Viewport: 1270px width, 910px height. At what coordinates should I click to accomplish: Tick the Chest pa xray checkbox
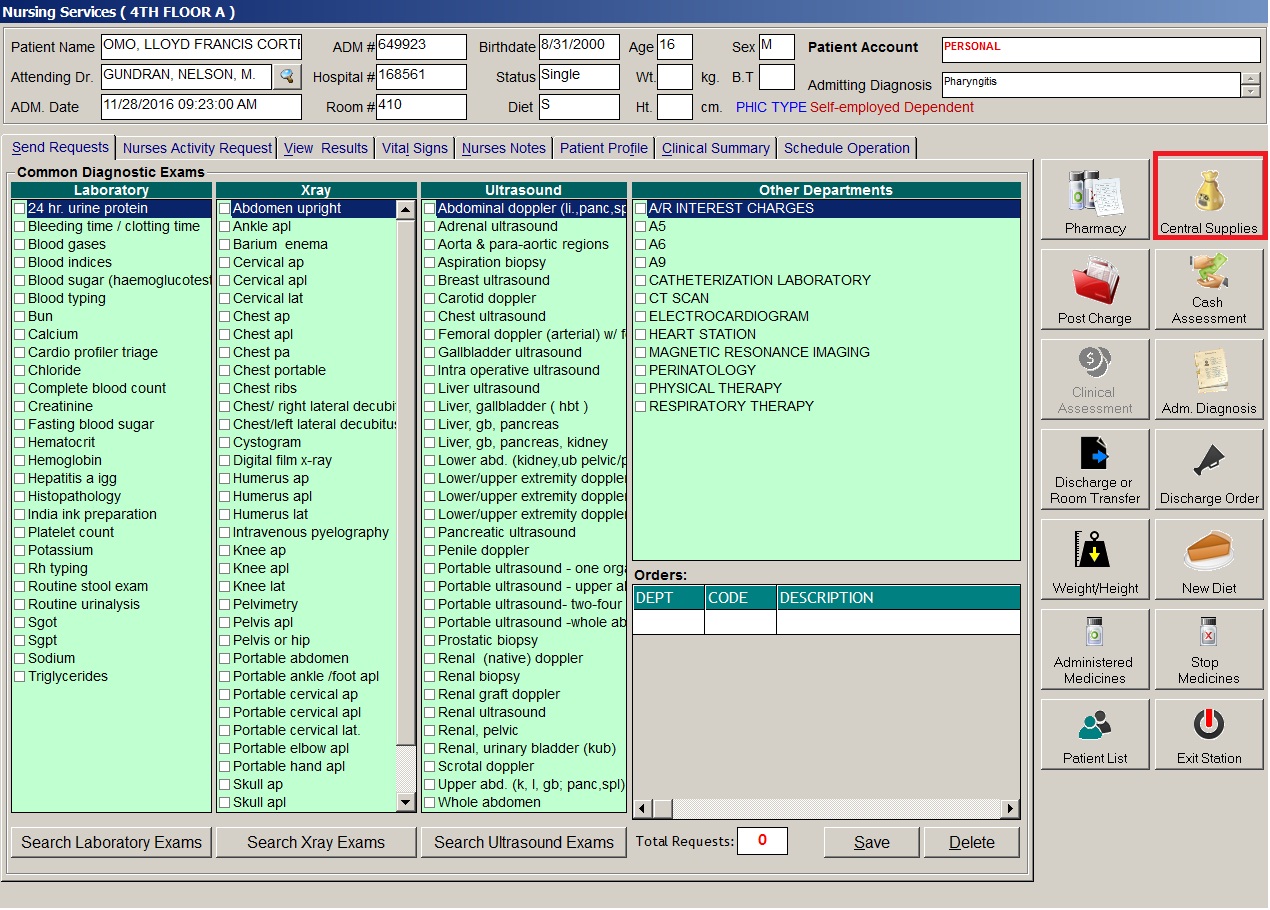point(225,353)
